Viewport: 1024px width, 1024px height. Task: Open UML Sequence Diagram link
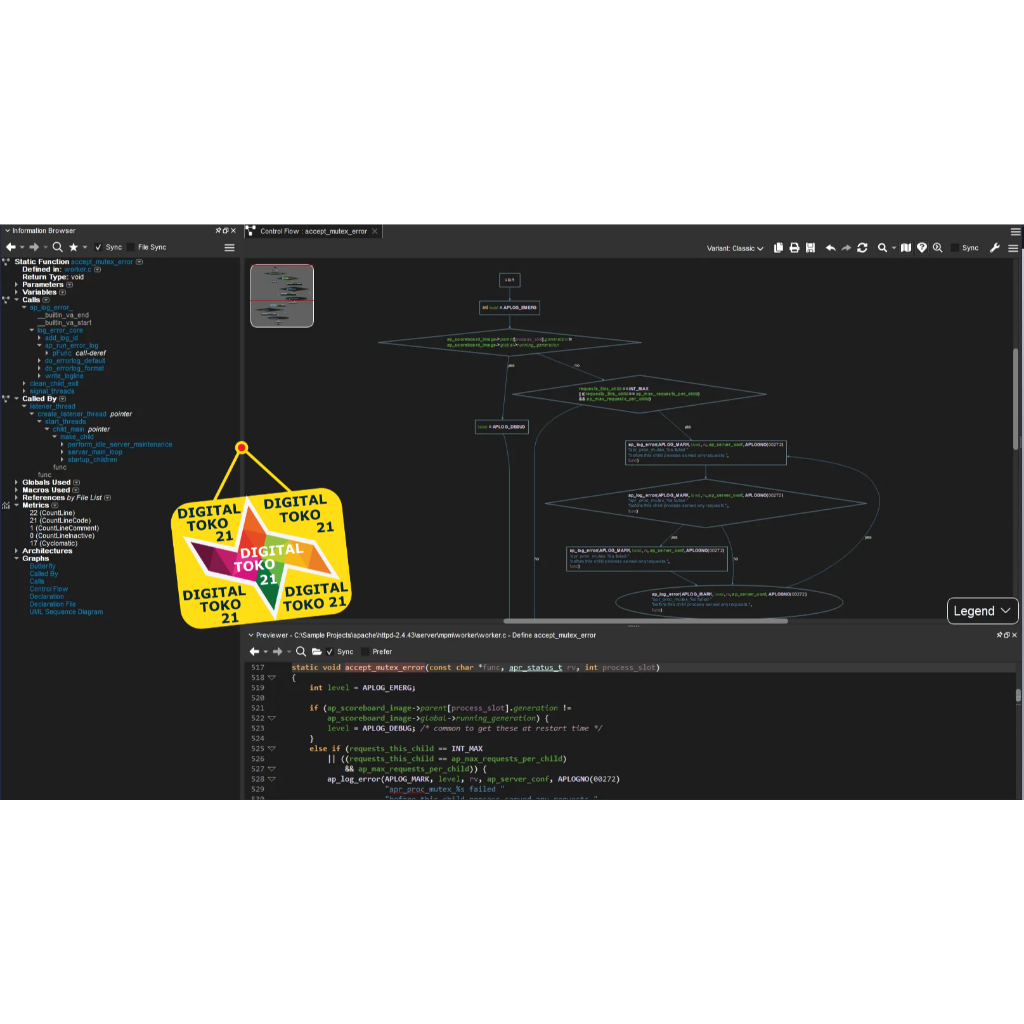tap(66, 612)
